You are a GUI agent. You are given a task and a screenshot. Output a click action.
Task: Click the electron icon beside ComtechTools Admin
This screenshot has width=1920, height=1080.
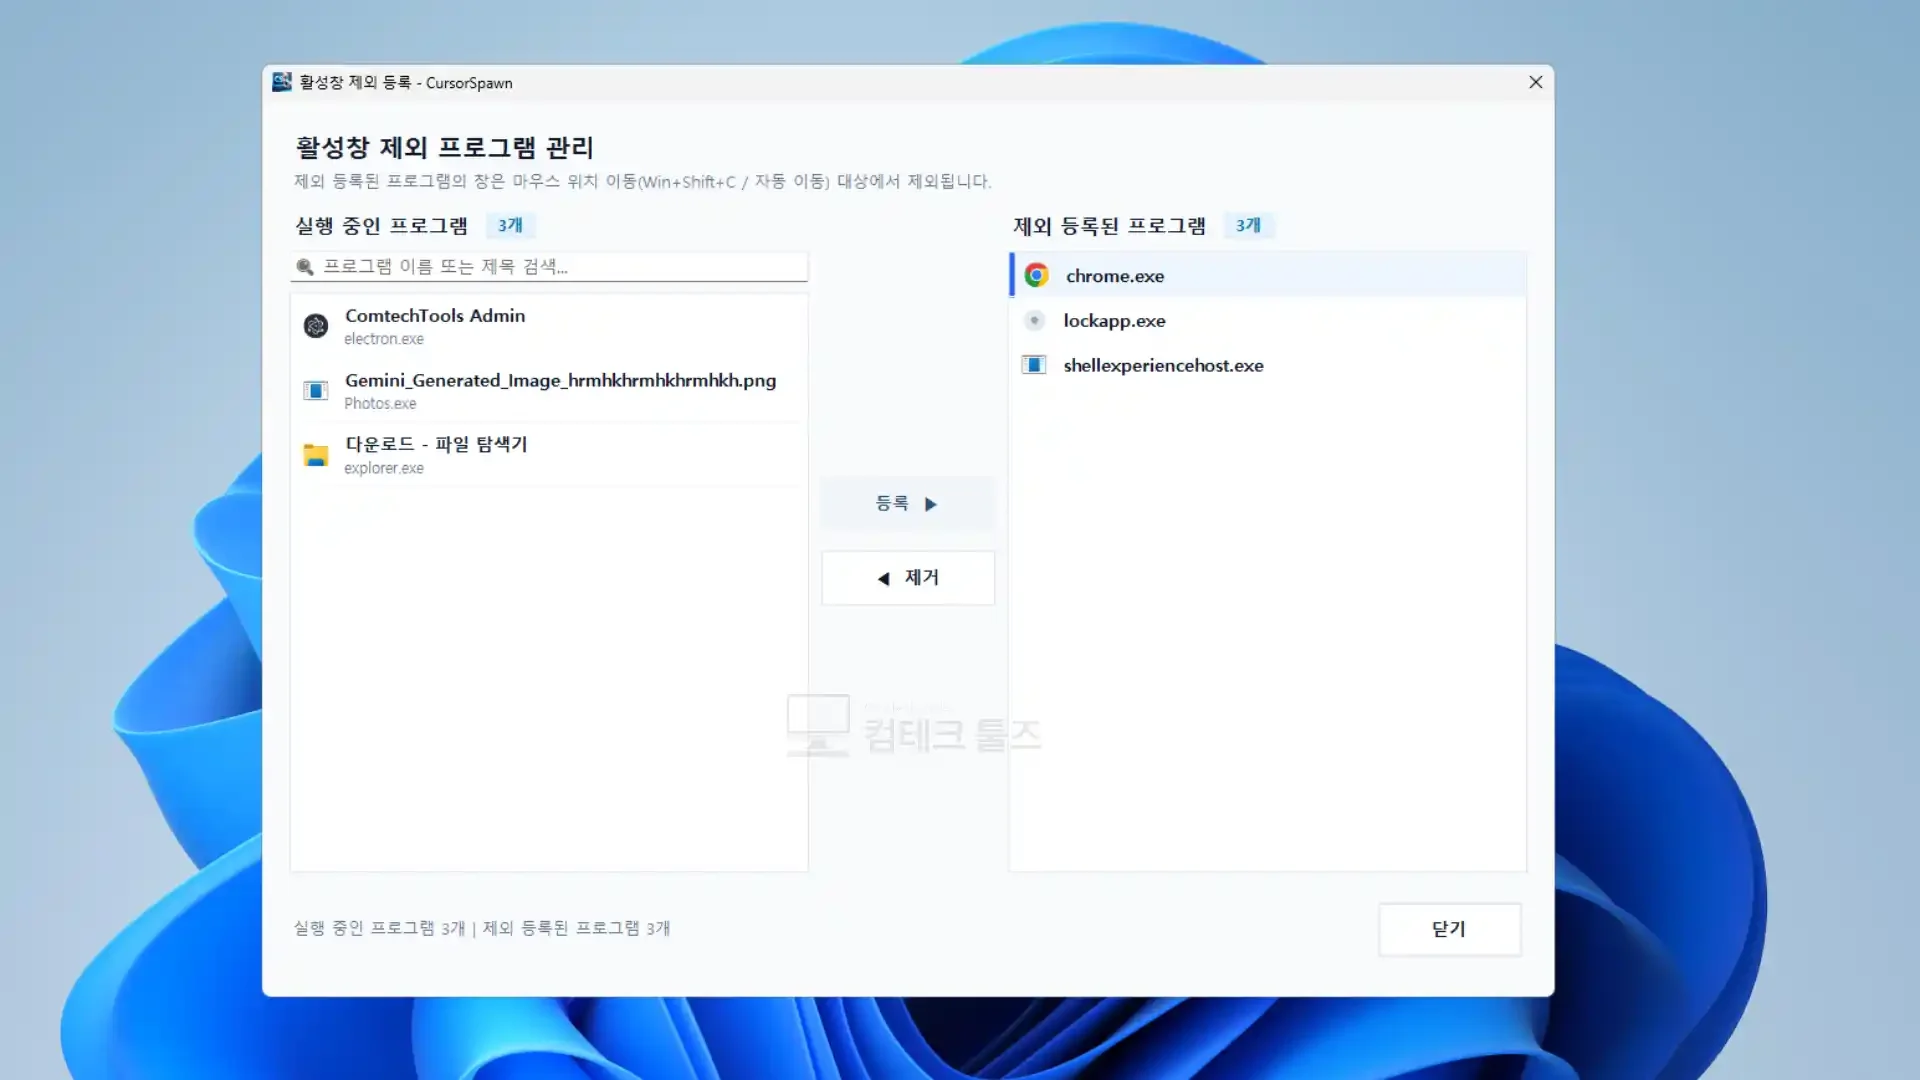click(316, 326)
